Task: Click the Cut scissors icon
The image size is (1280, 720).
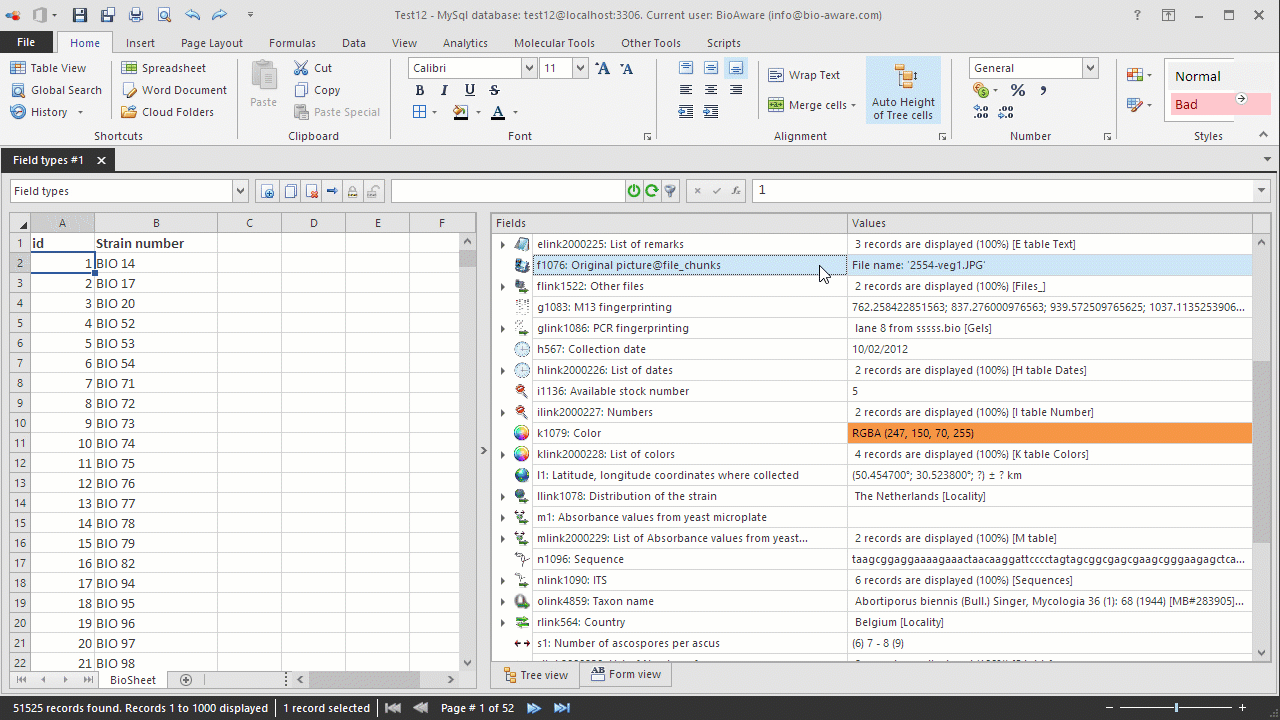Action: tap(302, 68)
